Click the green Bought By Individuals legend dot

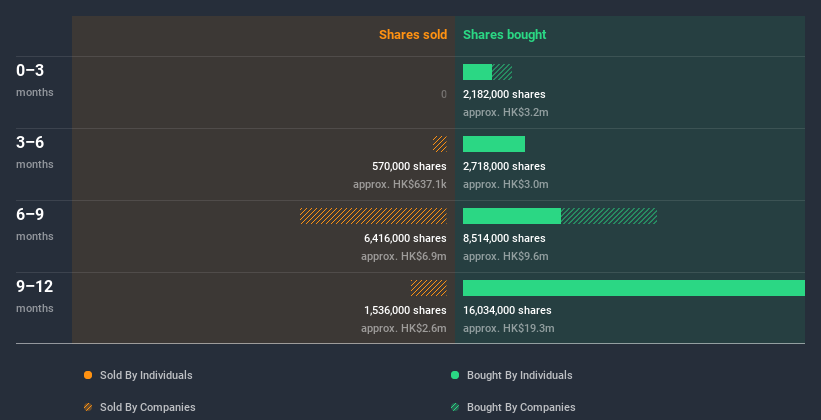455,375
